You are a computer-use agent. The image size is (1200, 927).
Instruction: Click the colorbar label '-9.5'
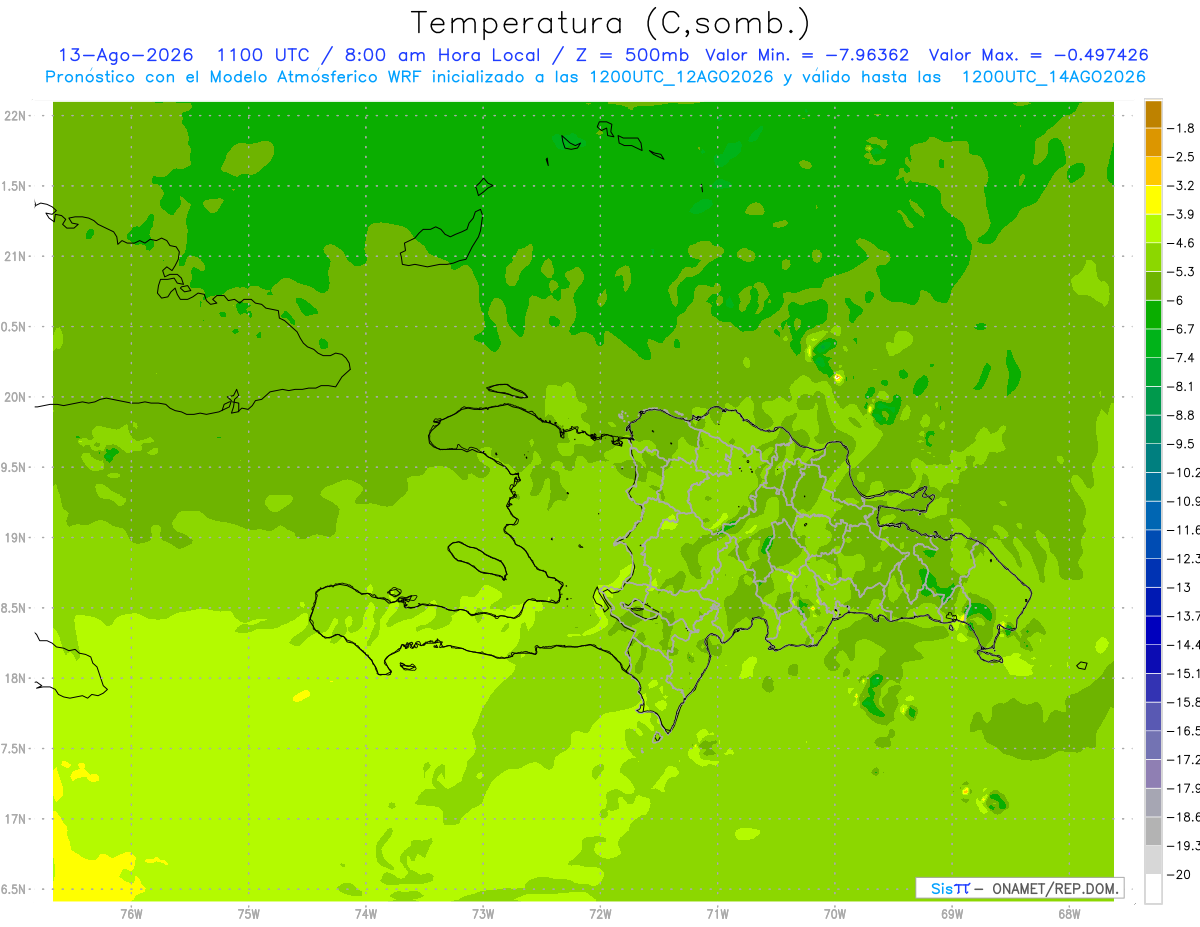tap(1183, 444)
